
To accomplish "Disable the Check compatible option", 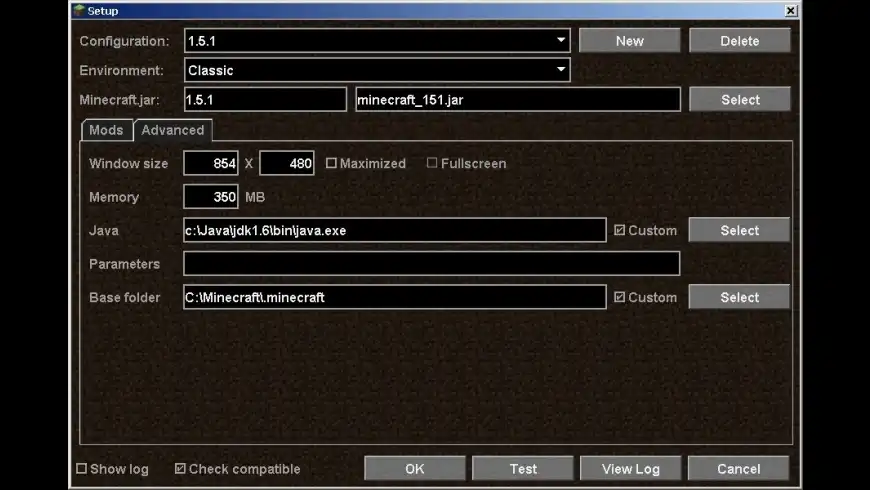I will [180, 469].
